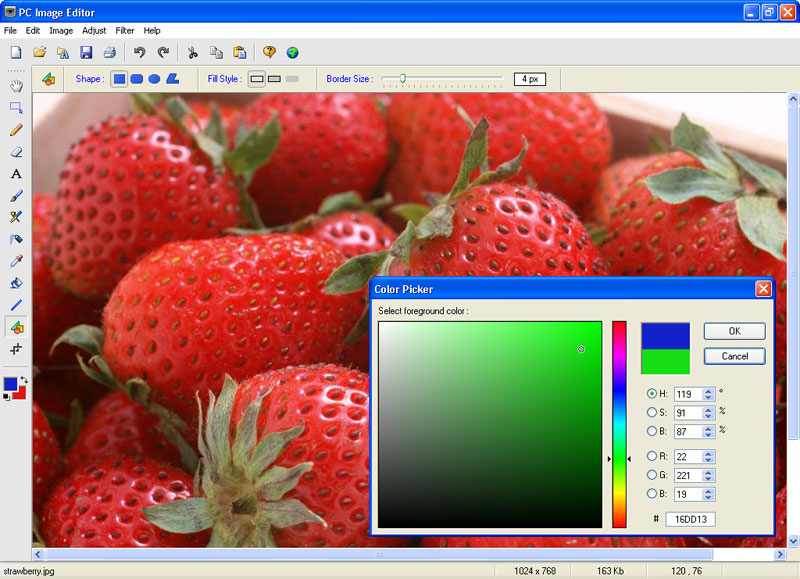Click the Save floppy disk icon
Image resolution: width=800 pixels, height=579 pixels.
86,52
